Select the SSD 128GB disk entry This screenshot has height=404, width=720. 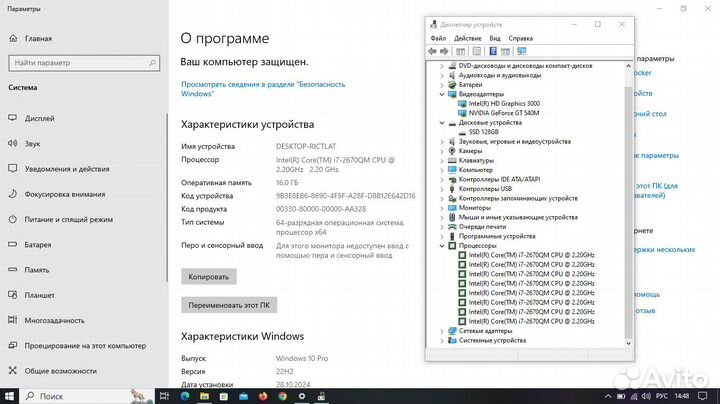tap(484, 132)
